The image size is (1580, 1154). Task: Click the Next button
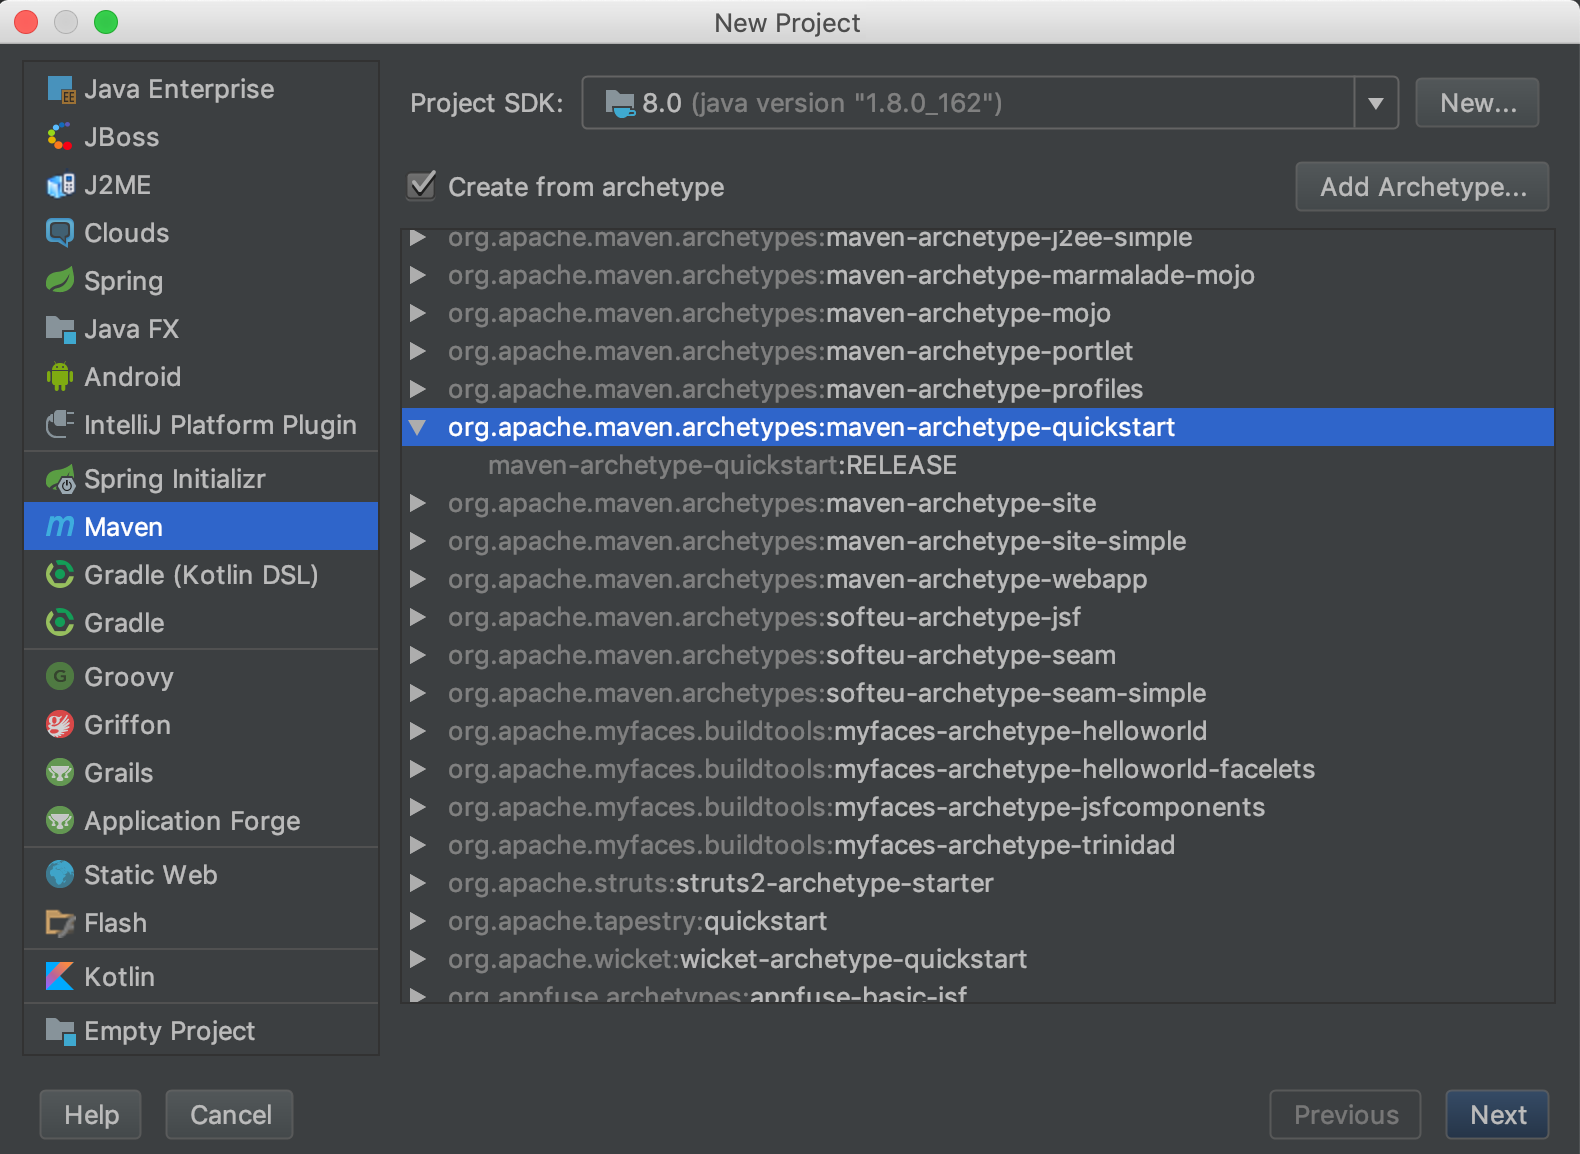tap(1497, 1115)
